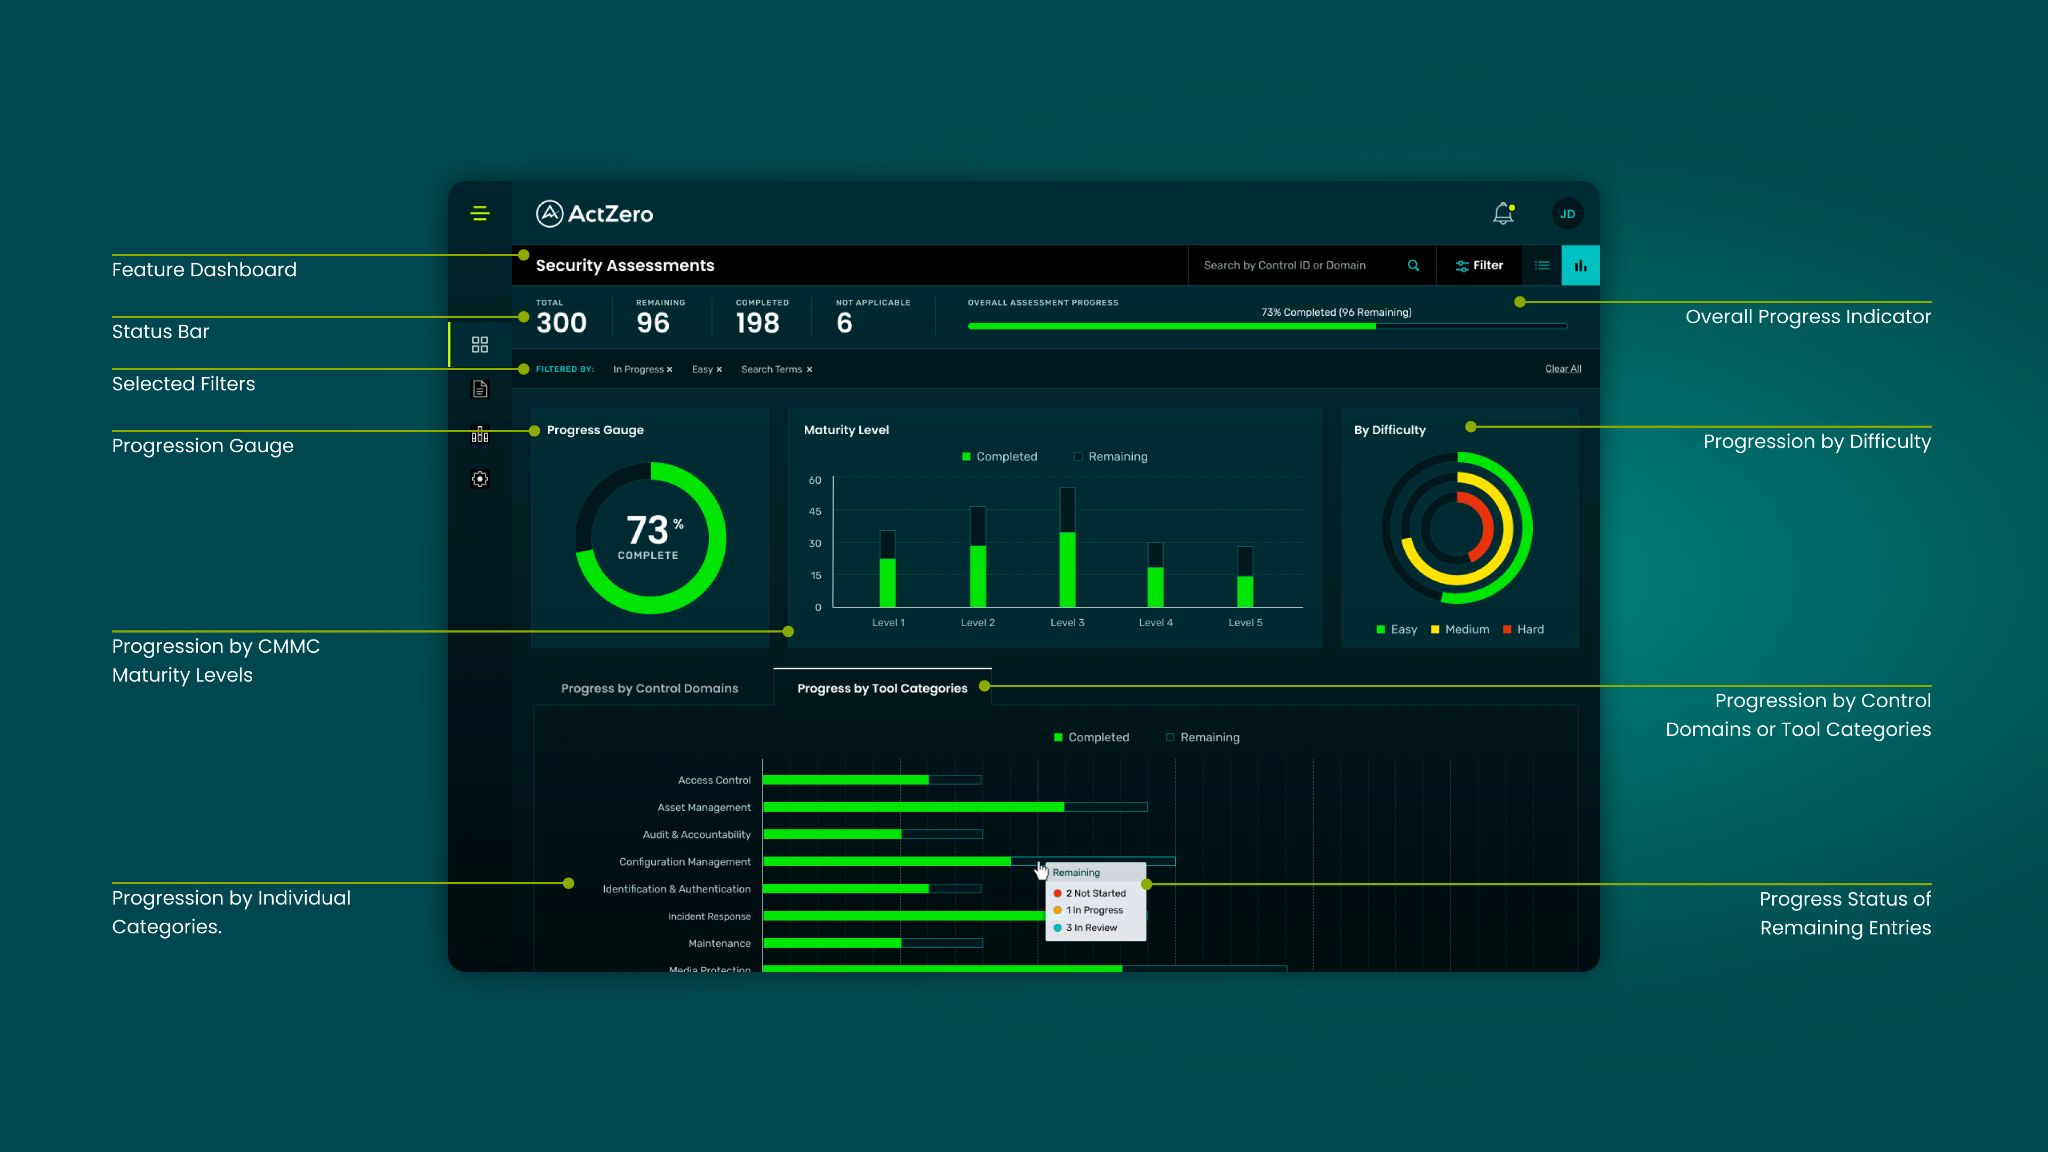This screenshot has height=1152, width=2048.
Task: Click the Level 1 bar
Action: pos(887,568)
